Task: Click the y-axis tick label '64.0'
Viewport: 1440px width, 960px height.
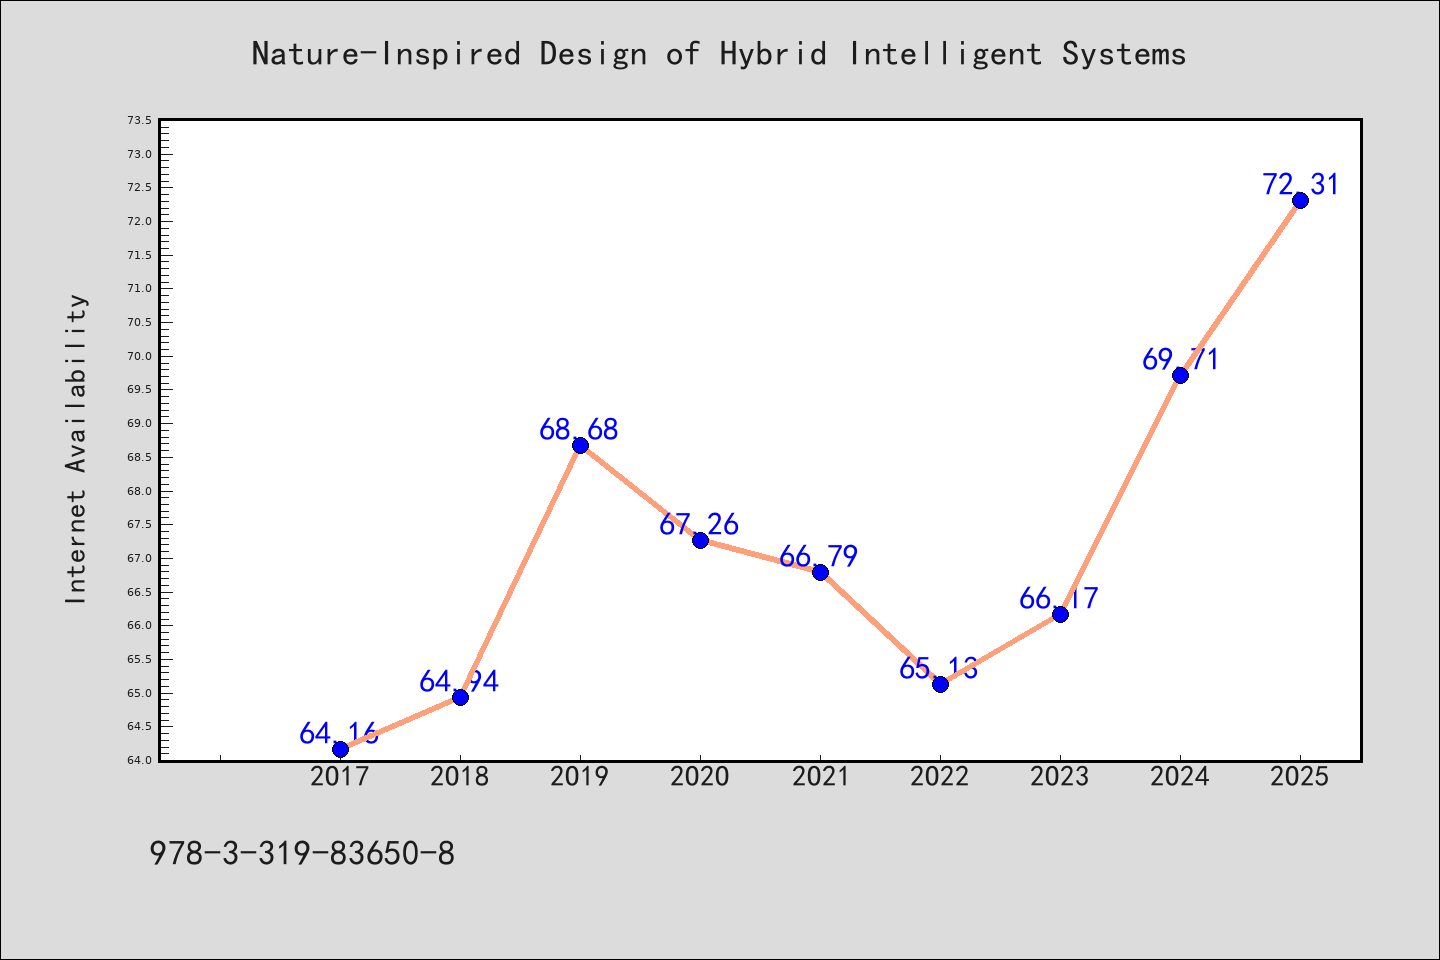Action: (140, 760)
